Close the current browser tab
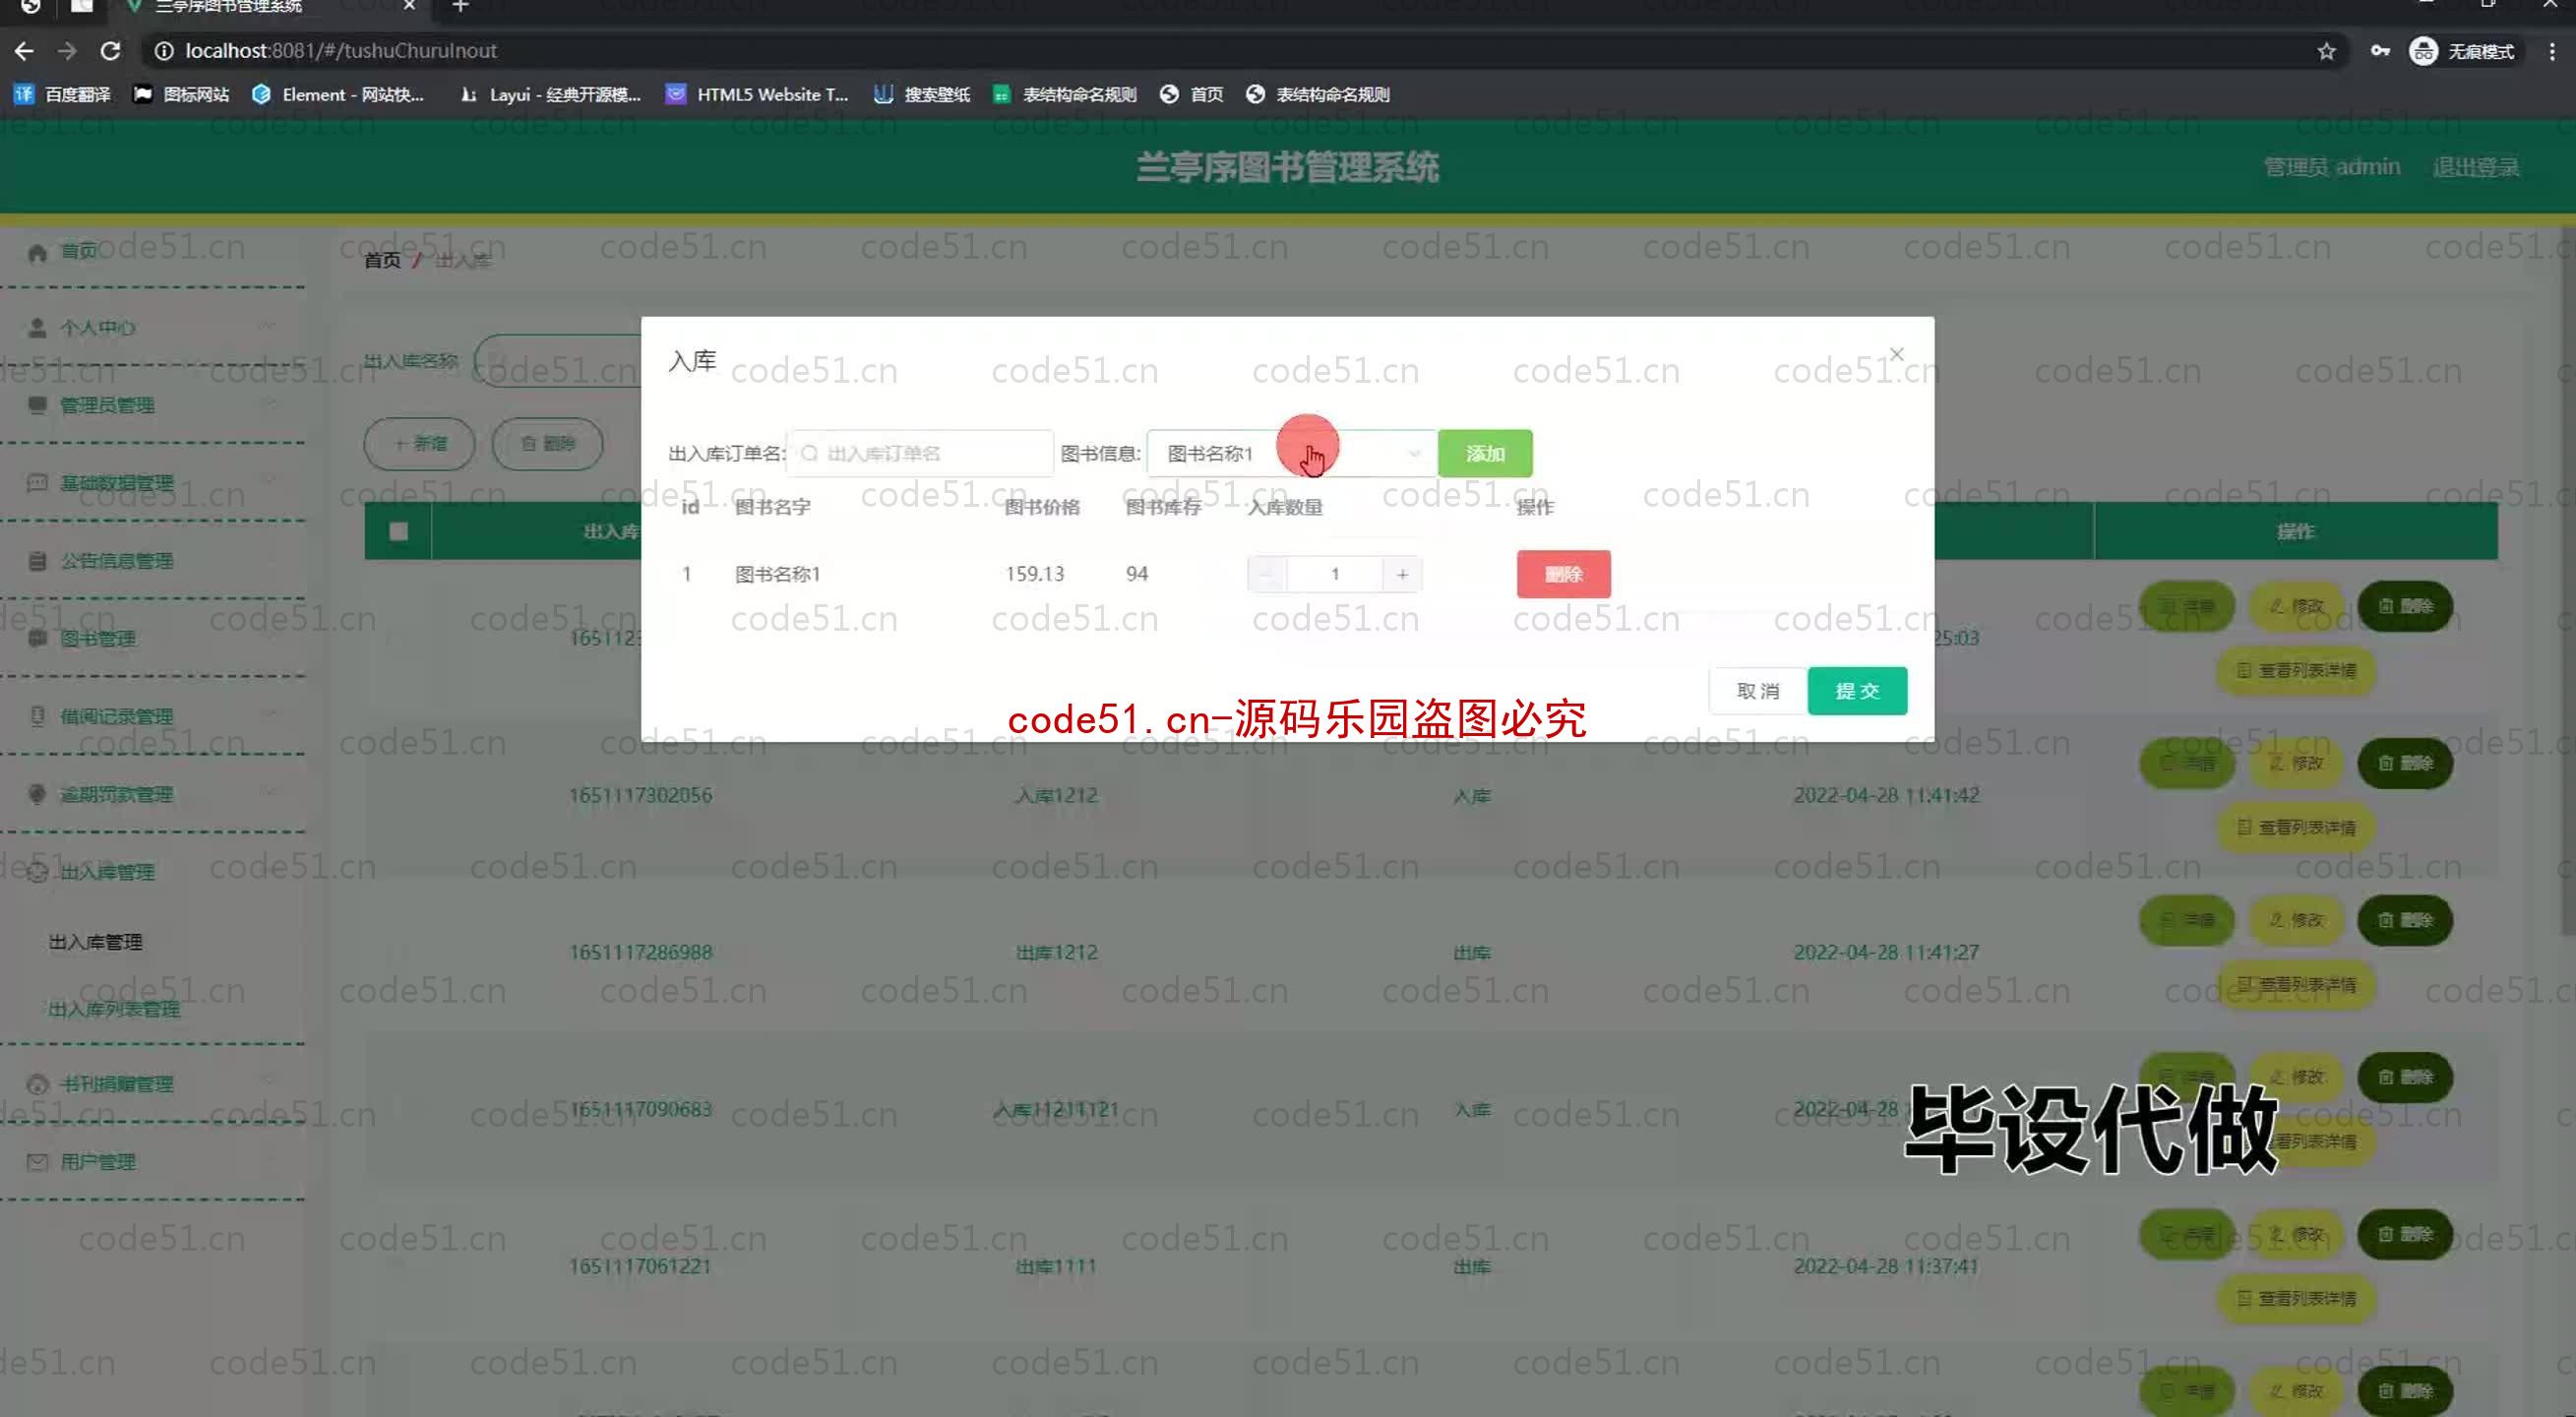This screenshot has height=1417, width=2576. [409, 6]
